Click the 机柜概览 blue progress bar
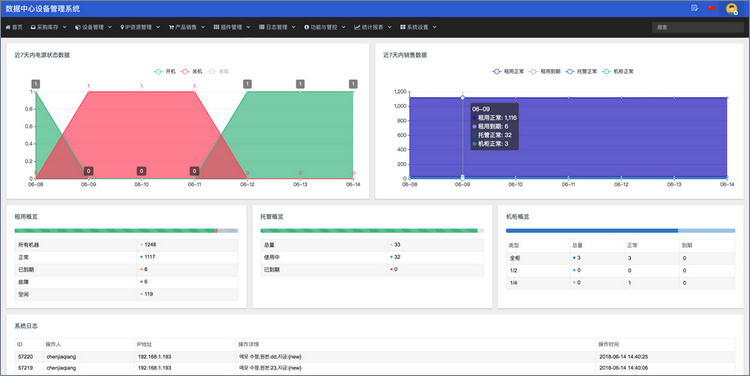This screenshot has width=750, height=376. point(620,231)
